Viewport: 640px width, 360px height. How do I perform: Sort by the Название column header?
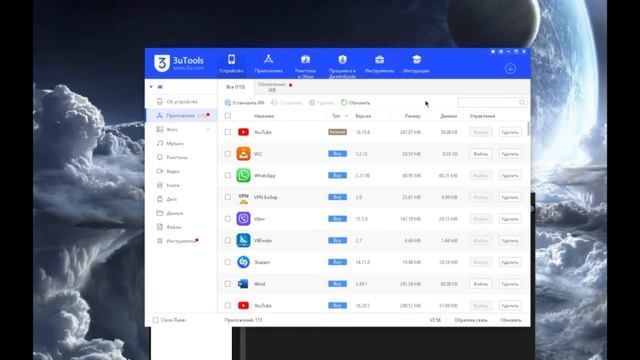(x=264, y=116)
